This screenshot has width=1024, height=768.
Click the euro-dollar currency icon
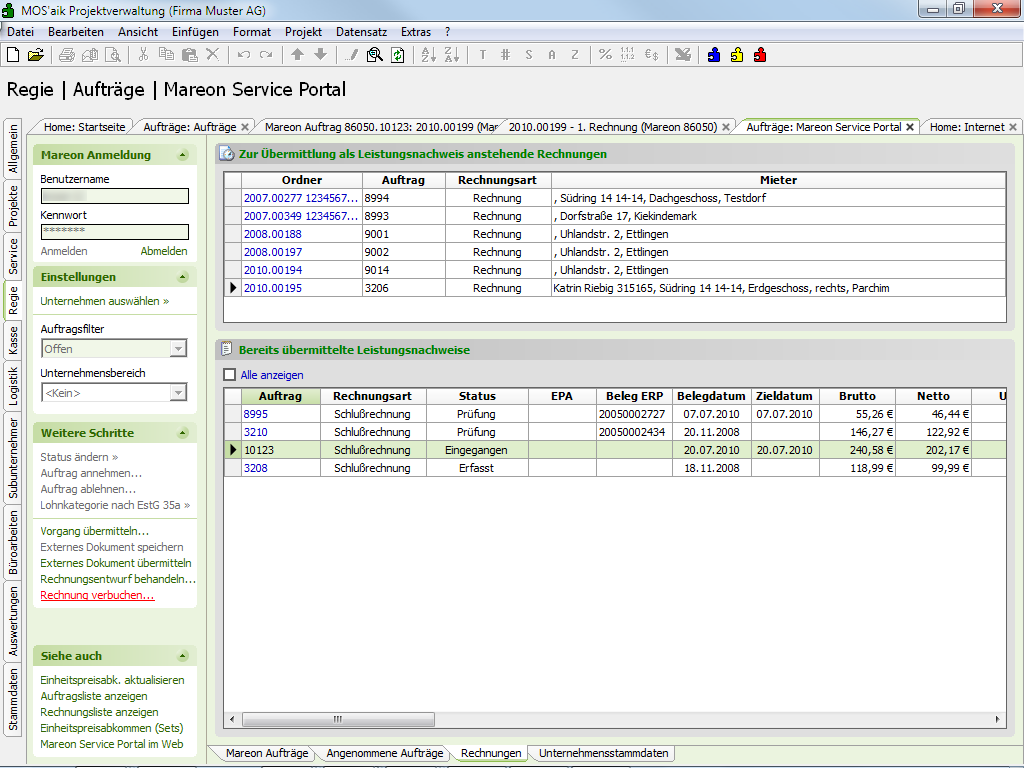[x=651, y=55]
